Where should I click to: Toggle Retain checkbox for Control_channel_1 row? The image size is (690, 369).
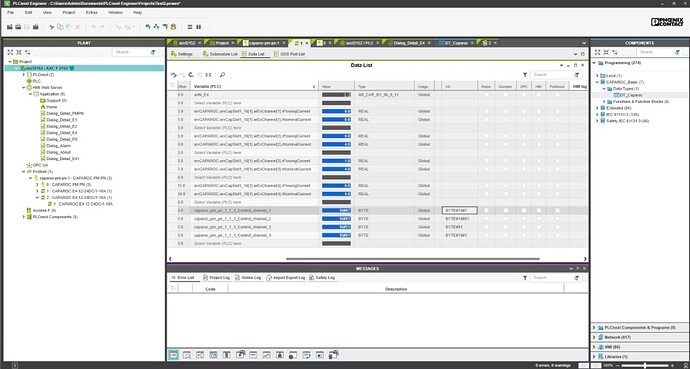click(x=486, y=210)
